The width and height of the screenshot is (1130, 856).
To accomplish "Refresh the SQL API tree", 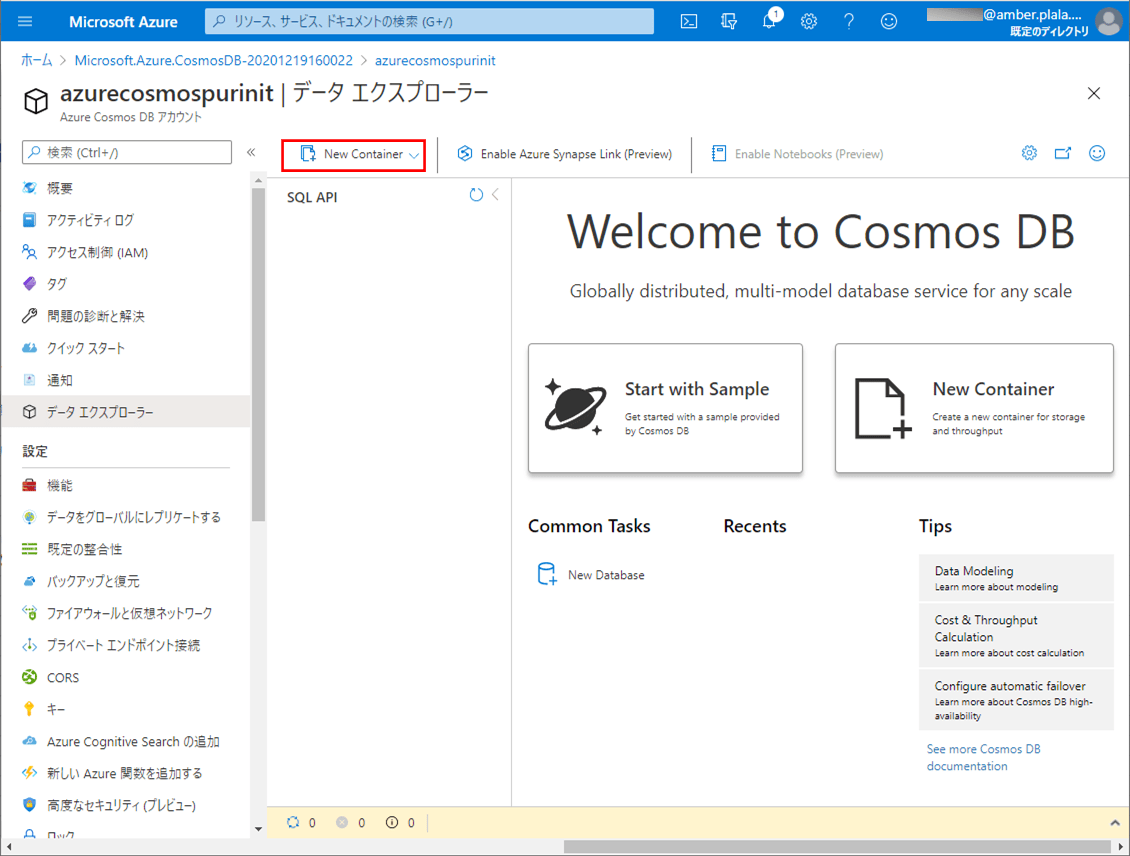I will point(476,195).
